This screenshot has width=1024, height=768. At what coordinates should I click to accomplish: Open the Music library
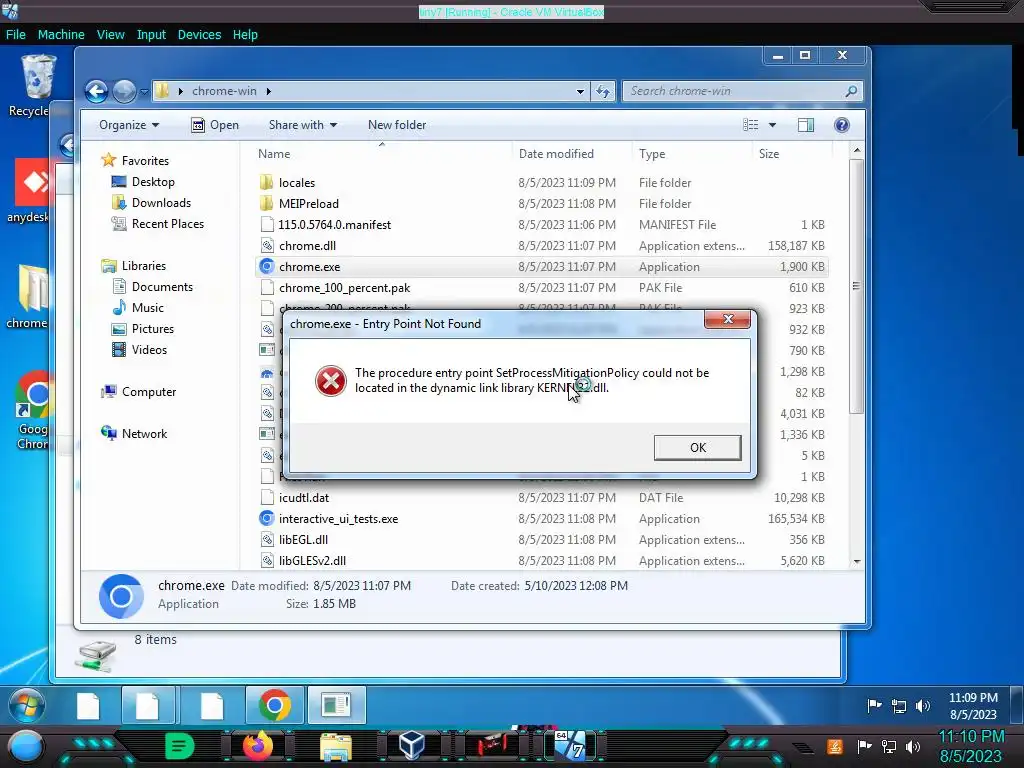pos(138,308)
